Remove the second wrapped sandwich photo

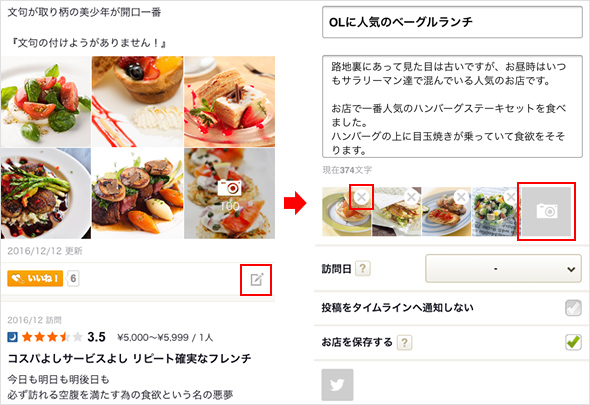point(411,196)
